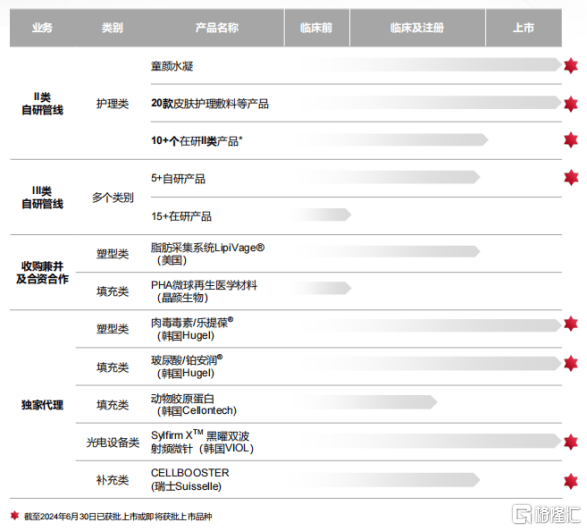Click the 光电设备类 category label

pos(113,442)
